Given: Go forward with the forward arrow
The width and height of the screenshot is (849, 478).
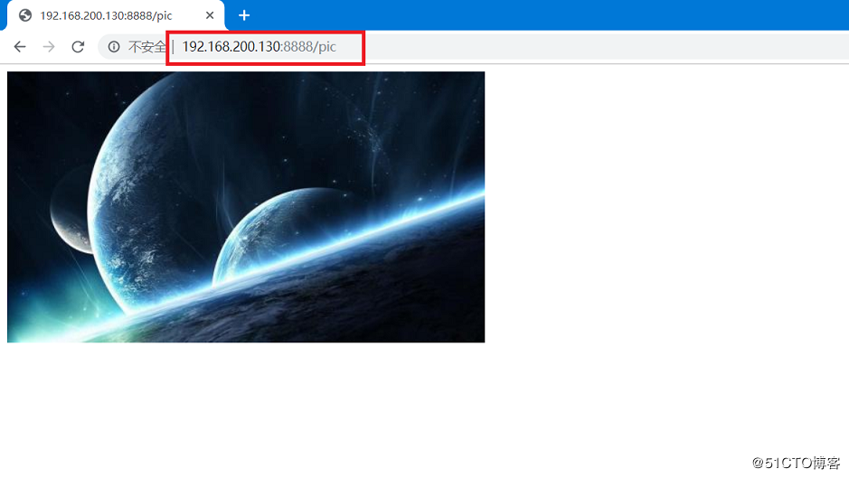Looking at the screenshot, I should point(49,47).
